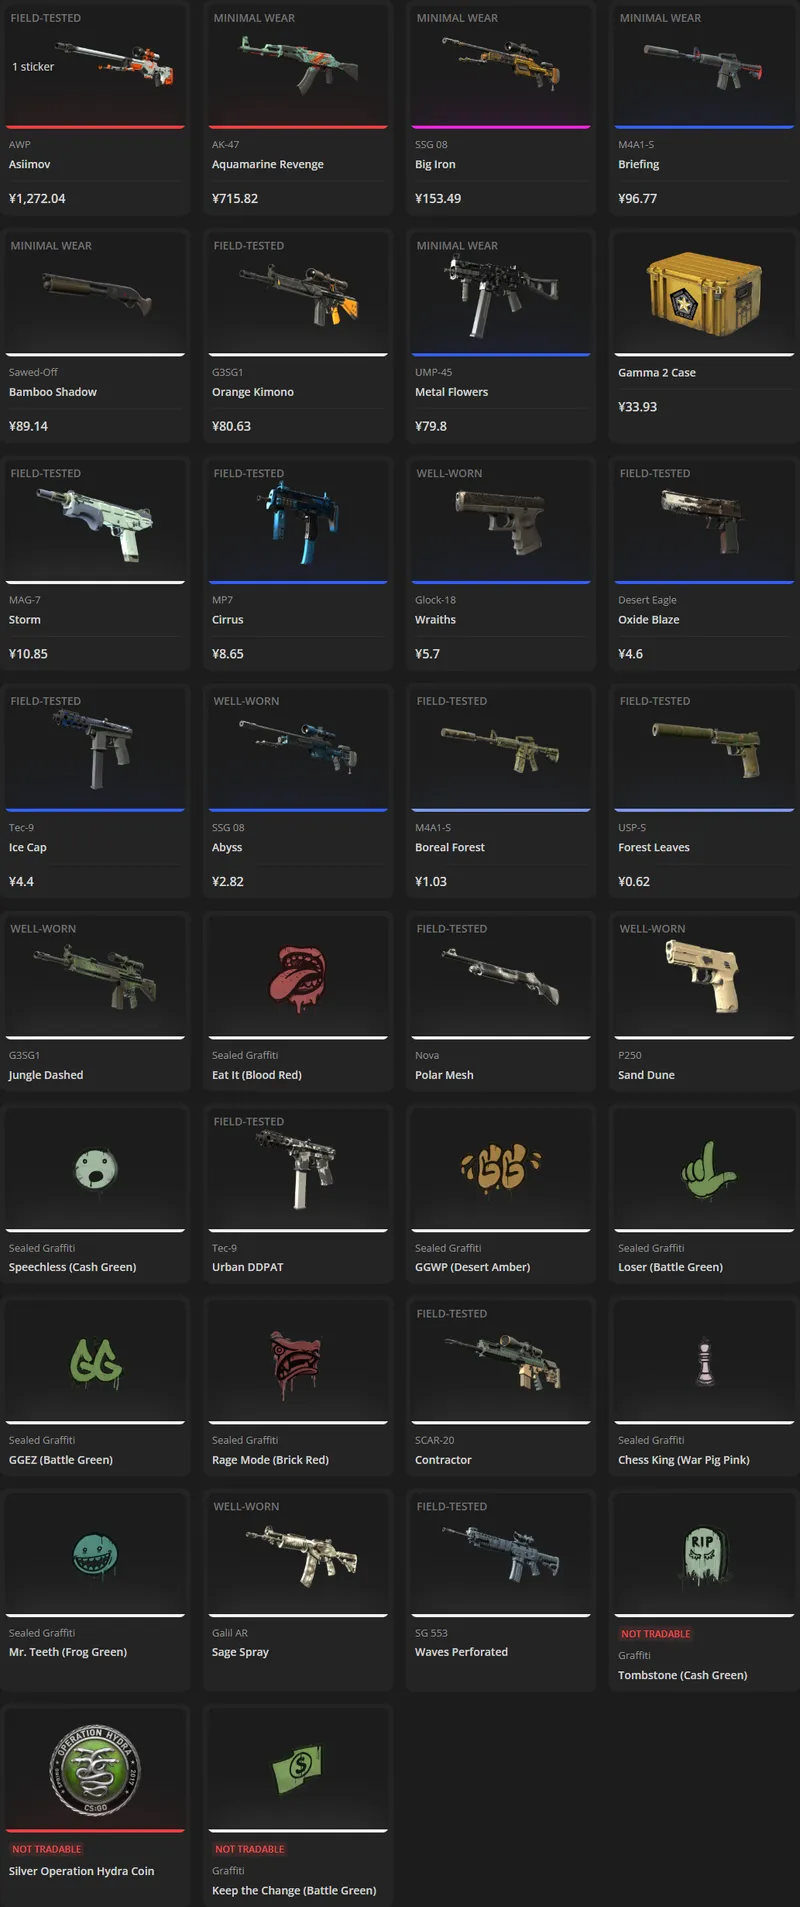
Task: Select the Speechless (Cash Green) graffiti icon
Action: click(95, 1169)
